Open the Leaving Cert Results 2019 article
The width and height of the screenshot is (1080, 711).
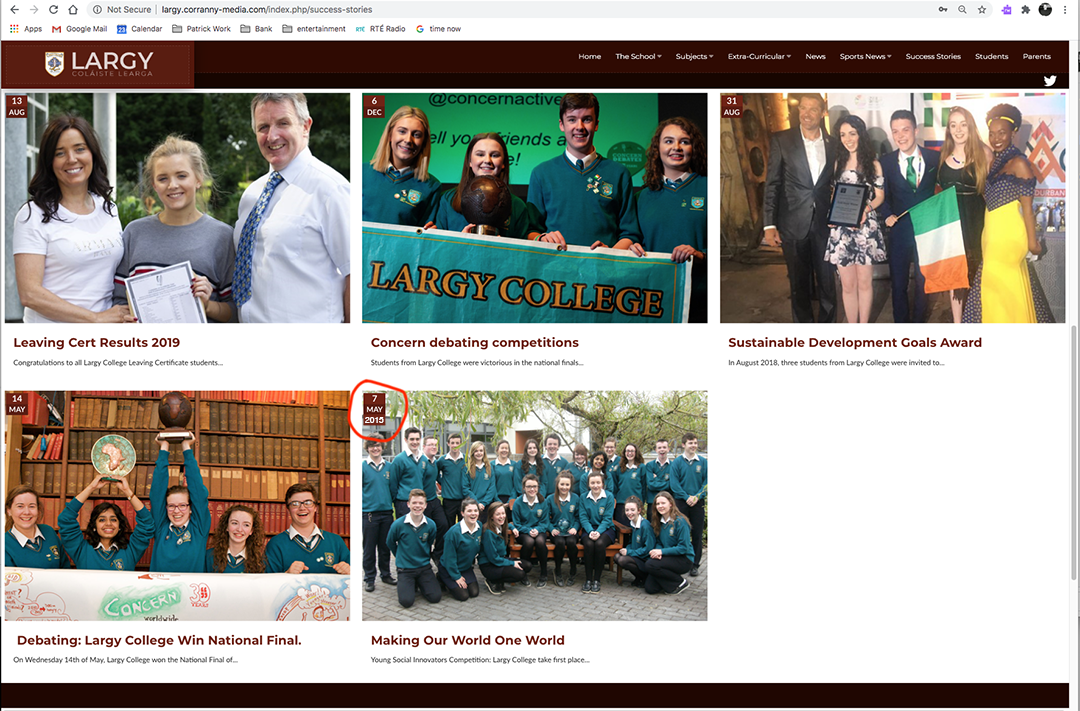click(x=97, y=343)
